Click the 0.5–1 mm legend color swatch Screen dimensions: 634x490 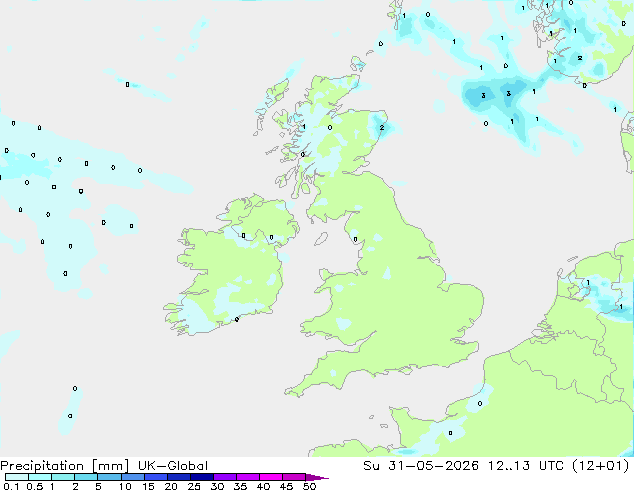[x=40, y=477]
